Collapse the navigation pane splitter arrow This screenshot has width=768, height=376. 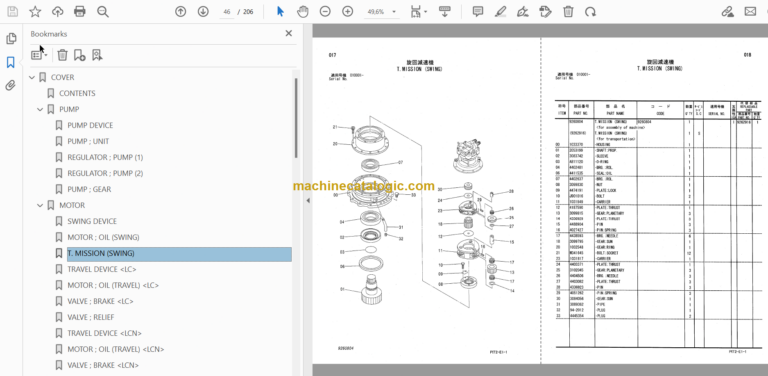tap(308, 201)
